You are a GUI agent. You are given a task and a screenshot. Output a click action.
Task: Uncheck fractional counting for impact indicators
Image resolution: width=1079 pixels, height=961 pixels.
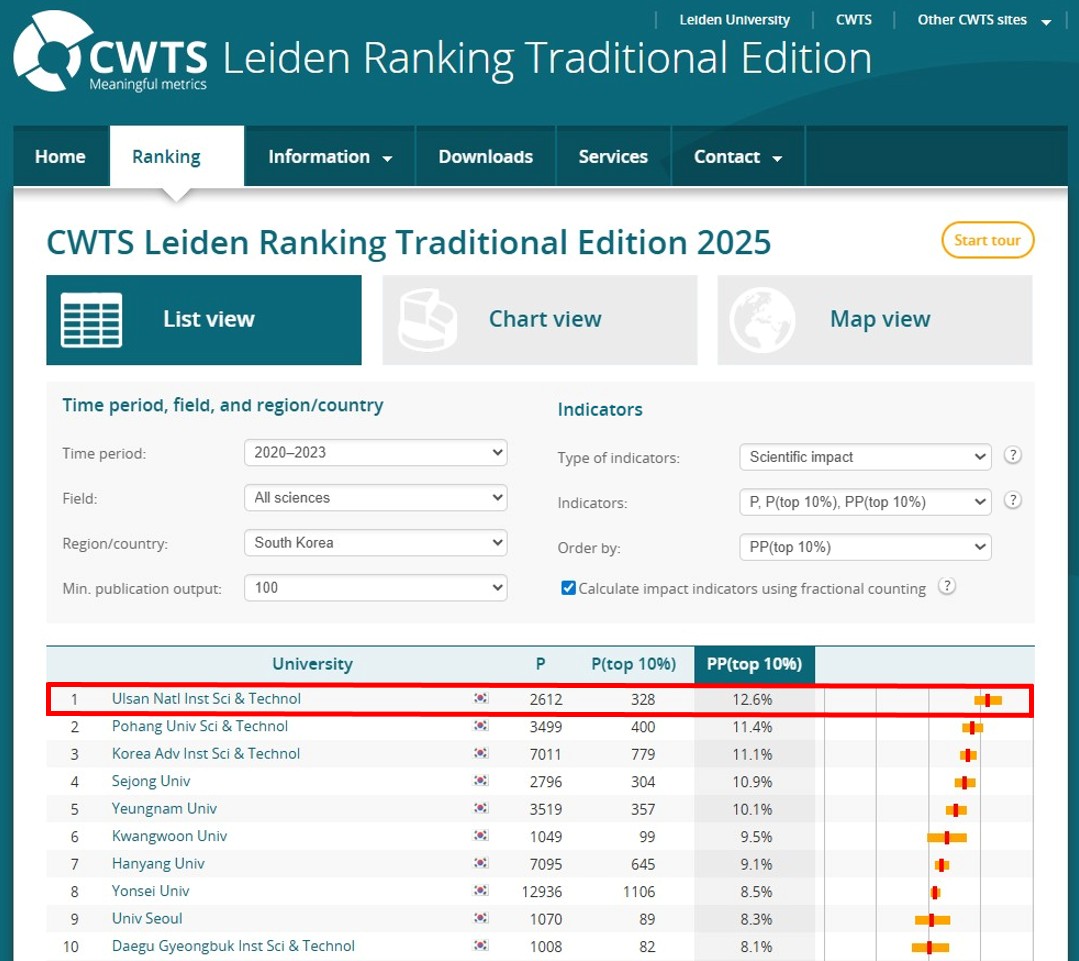568,587
